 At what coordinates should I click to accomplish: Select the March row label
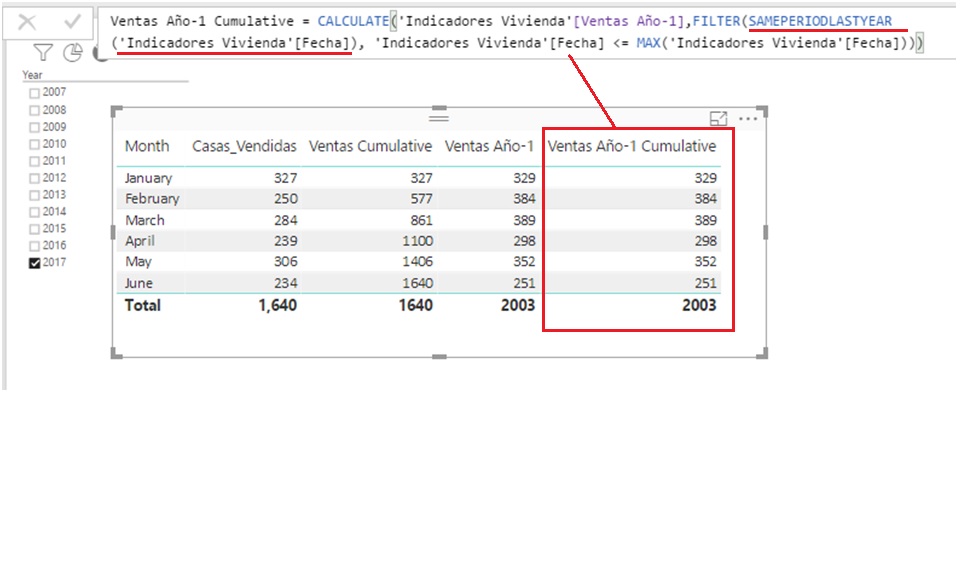(145, 220)
